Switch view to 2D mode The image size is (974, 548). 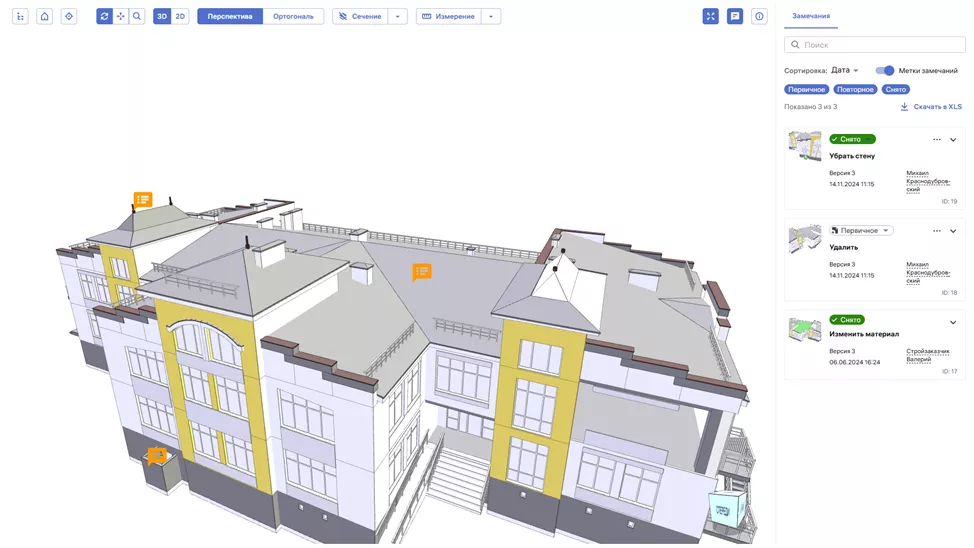pyautogui.click(x=180, y=16)
